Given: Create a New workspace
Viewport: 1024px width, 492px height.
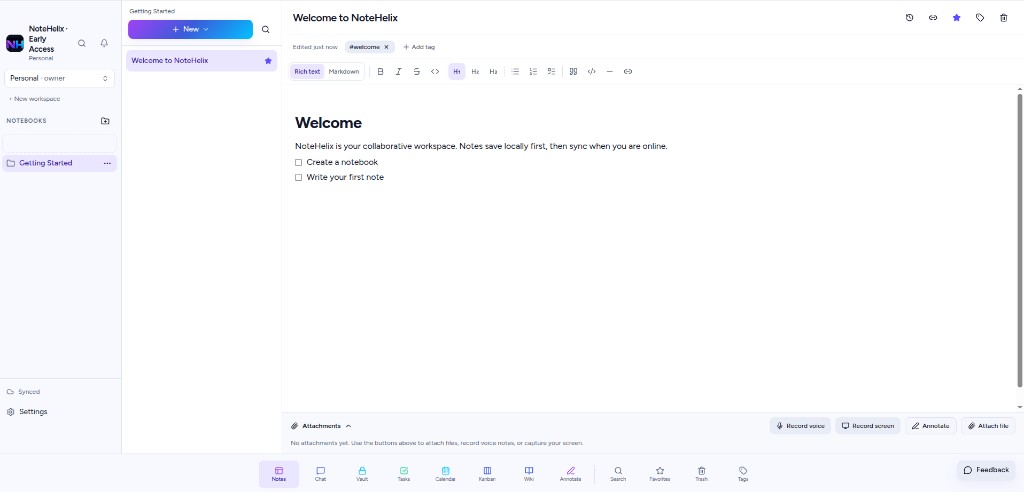Looking at the screenshot, I should point(34,99).
